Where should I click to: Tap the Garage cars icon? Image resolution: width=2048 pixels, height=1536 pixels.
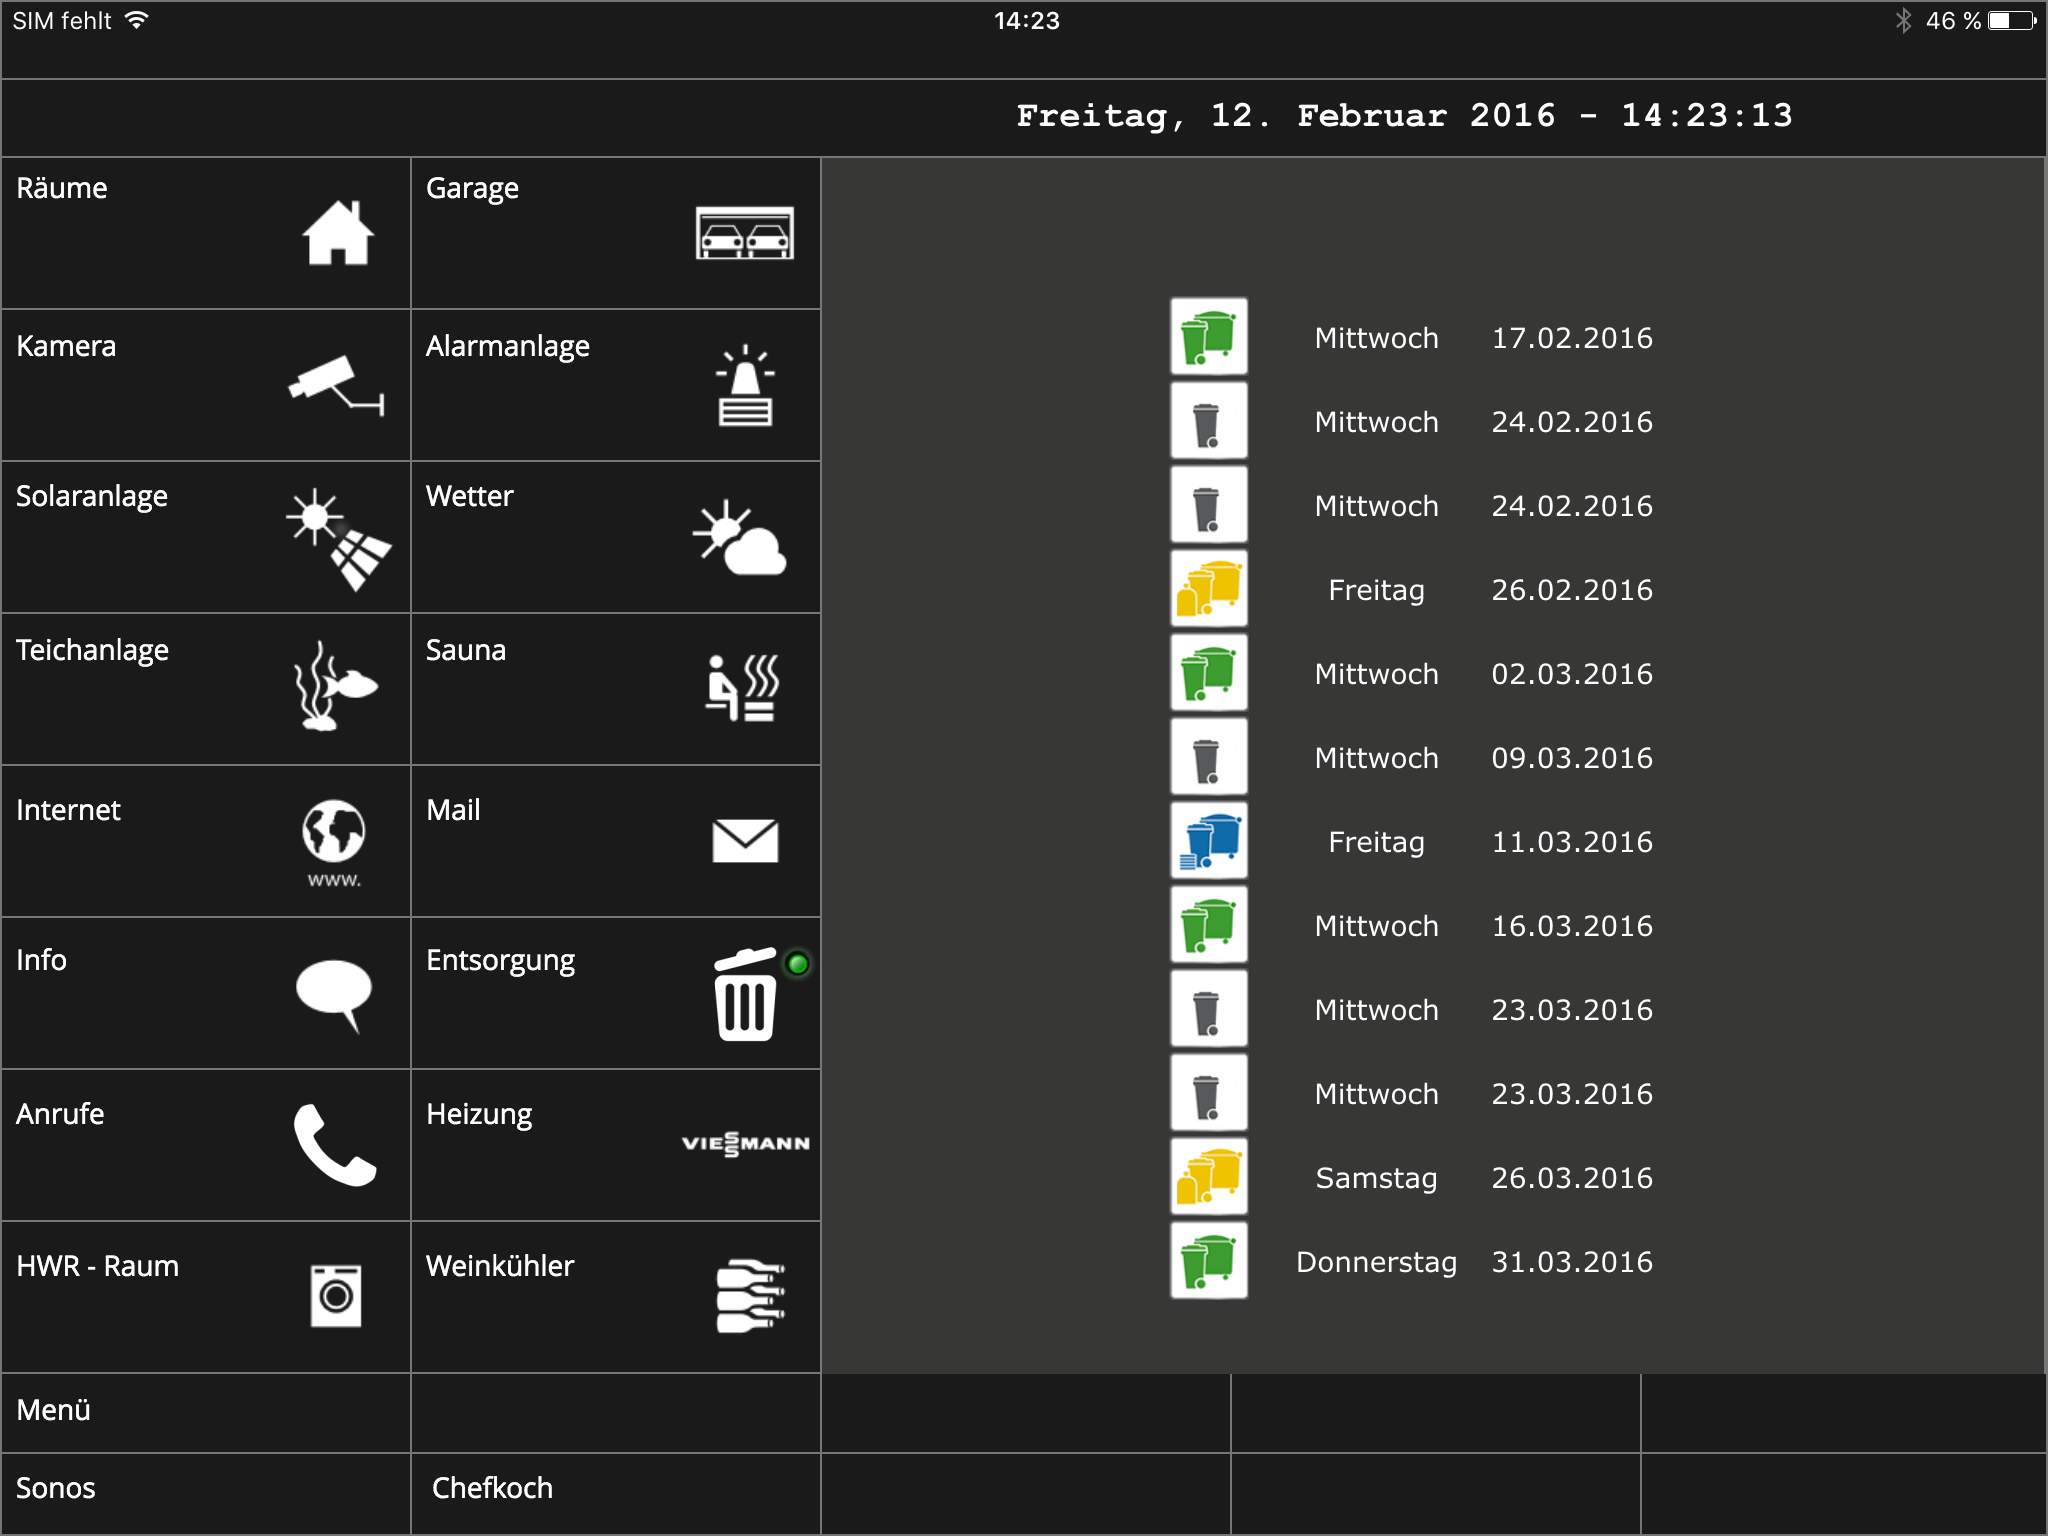(744, 233)
